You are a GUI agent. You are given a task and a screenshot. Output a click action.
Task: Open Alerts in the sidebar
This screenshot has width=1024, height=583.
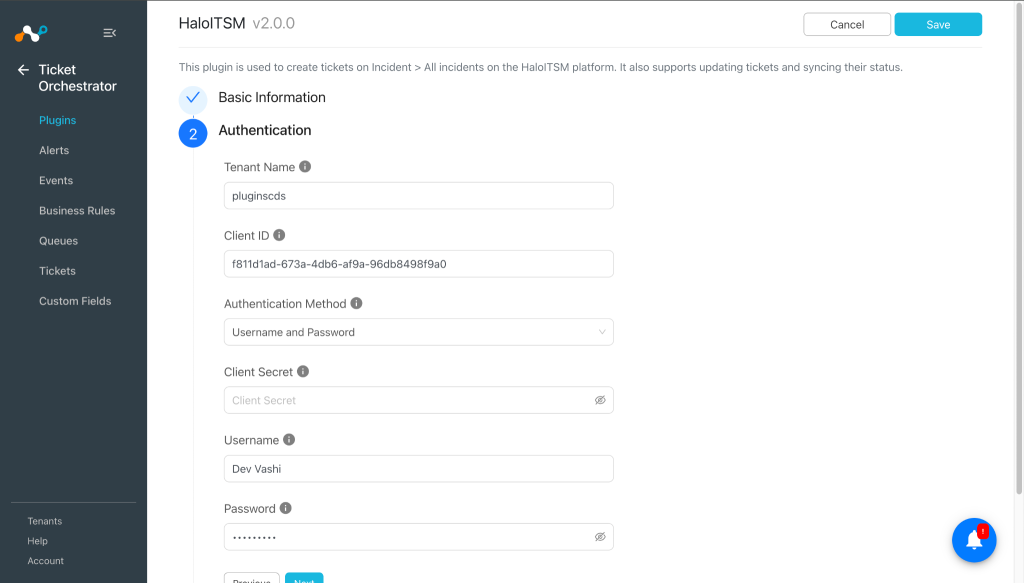point(54,150)
